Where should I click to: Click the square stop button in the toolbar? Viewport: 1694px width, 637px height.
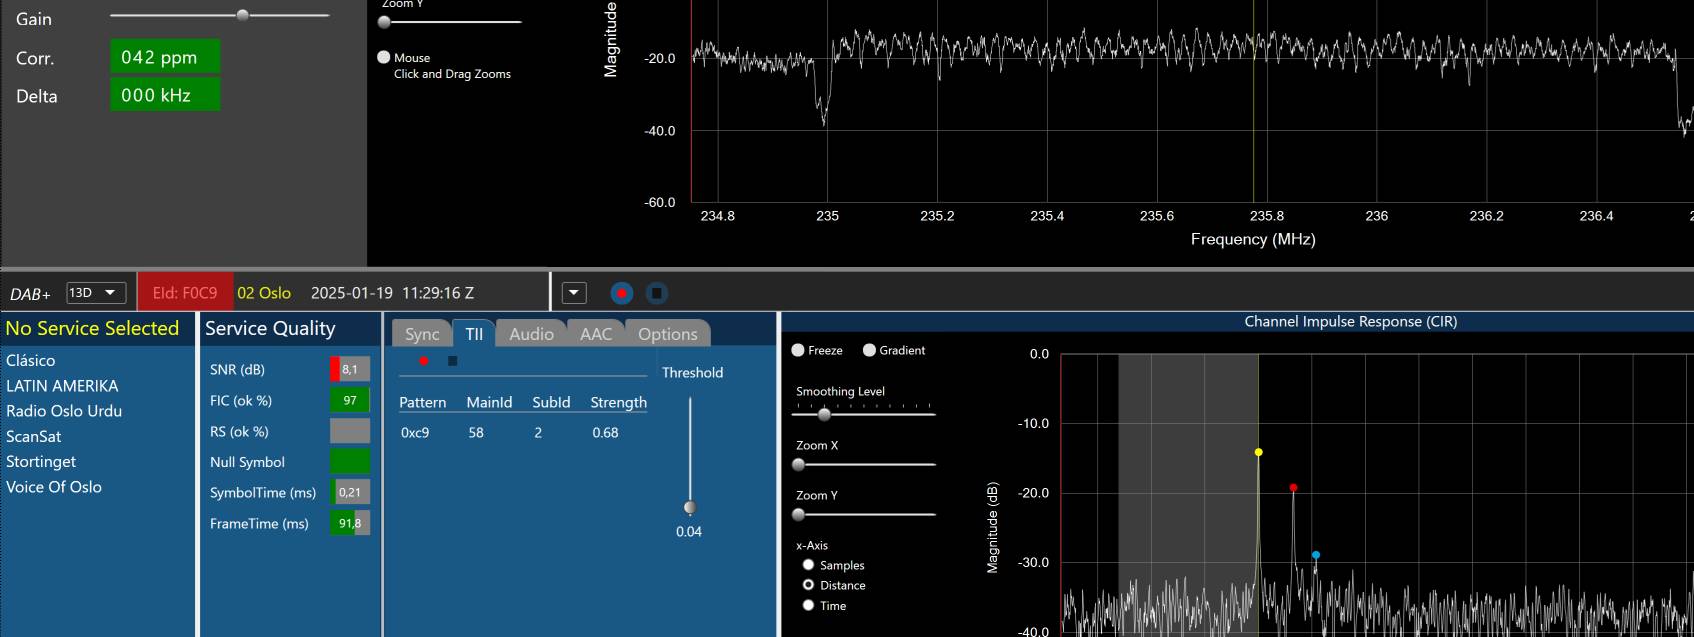point(656,293)
